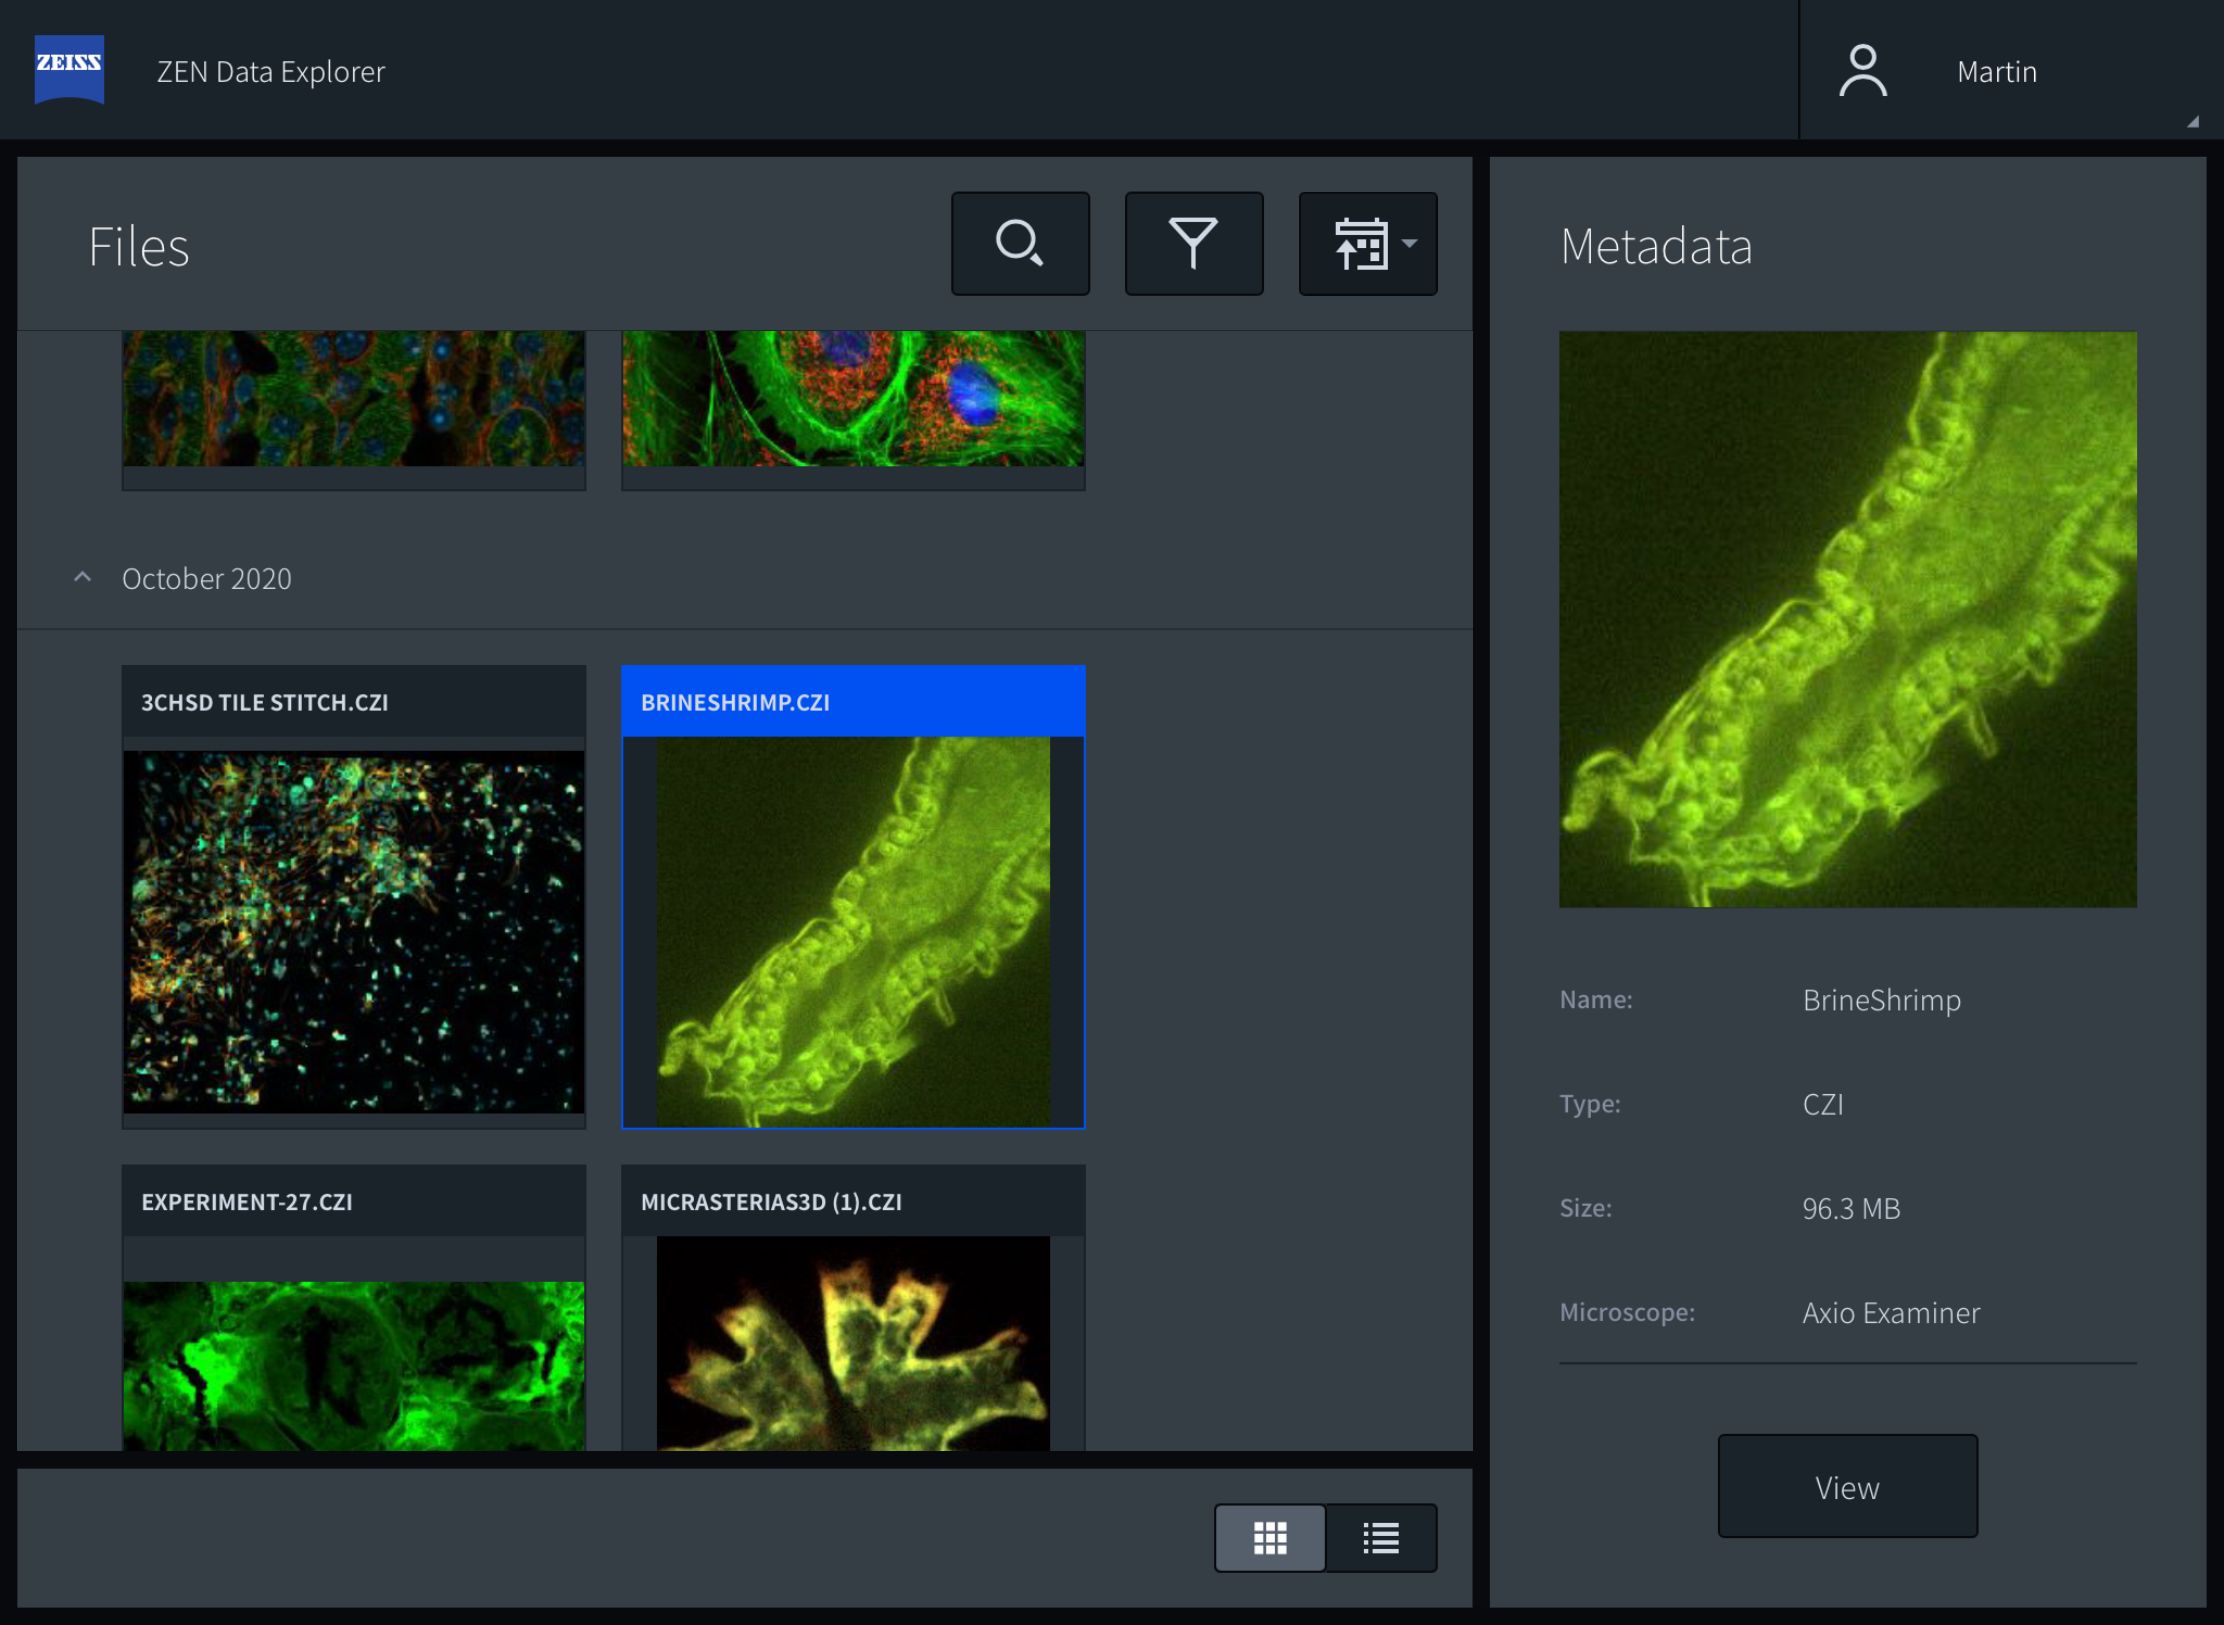Click the View button in Metadata
This screenshot has width=2224, height=1625.
pyautogui.click(x=1847, y=1486)
